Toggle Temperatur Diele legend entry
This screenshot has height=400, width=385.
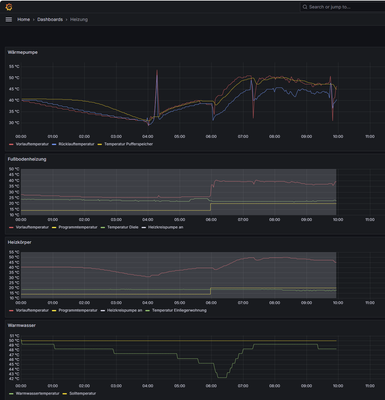[x=123, y=227]
